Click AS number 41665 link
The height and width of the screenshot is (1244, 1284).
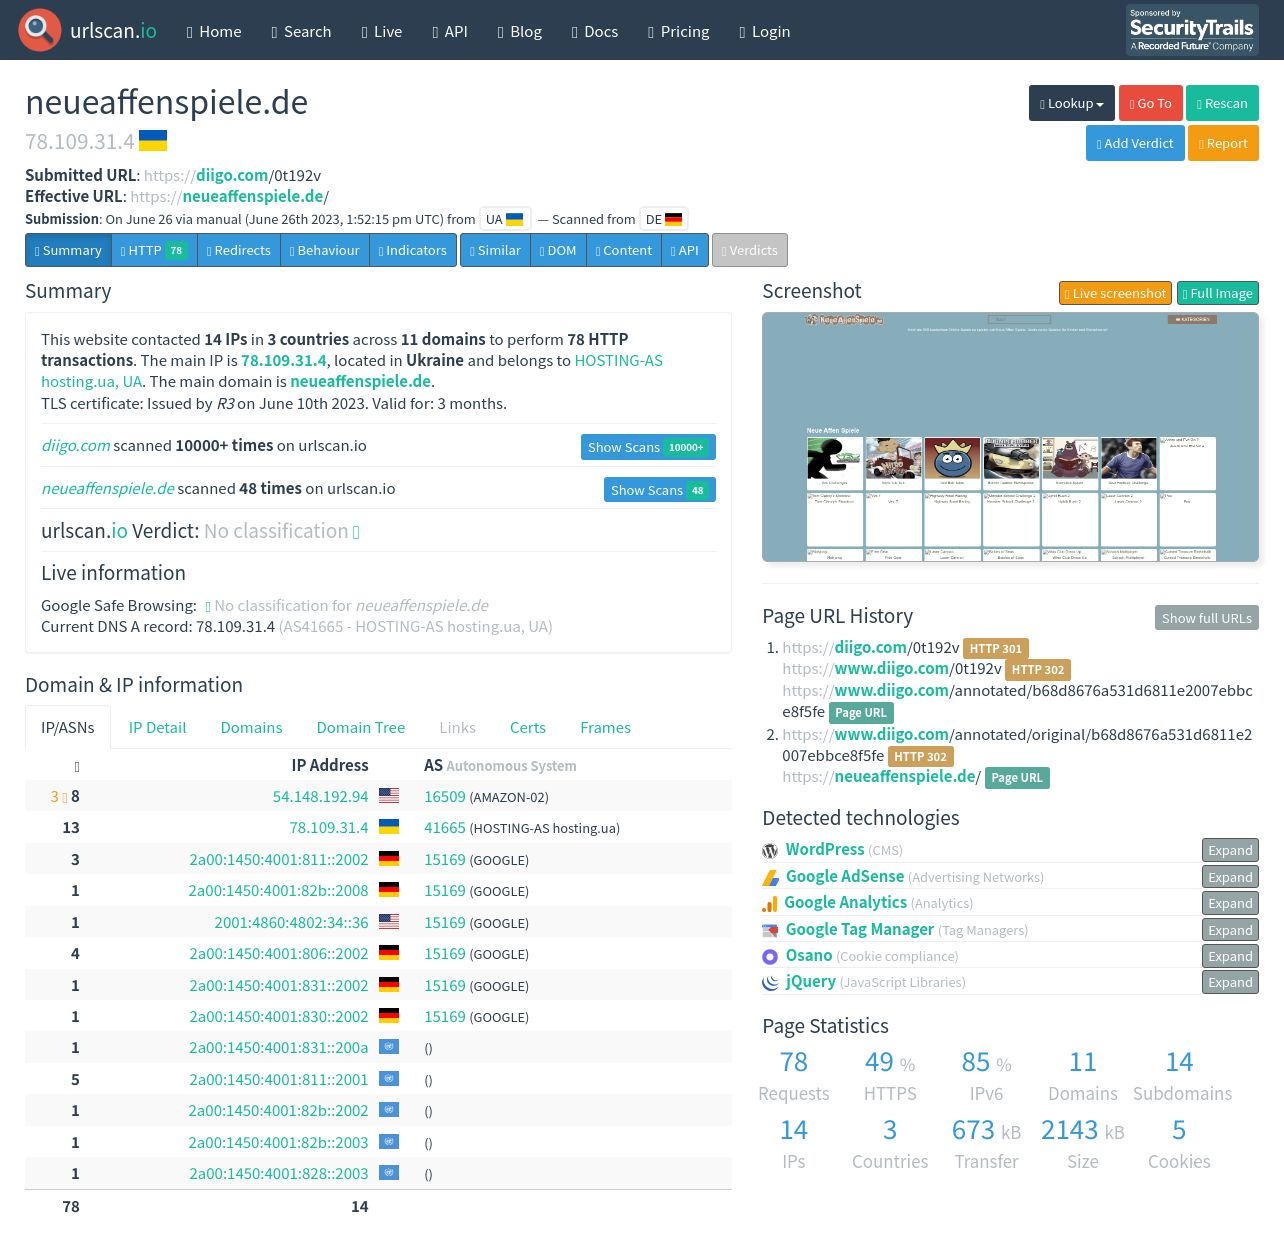point(444,827)
